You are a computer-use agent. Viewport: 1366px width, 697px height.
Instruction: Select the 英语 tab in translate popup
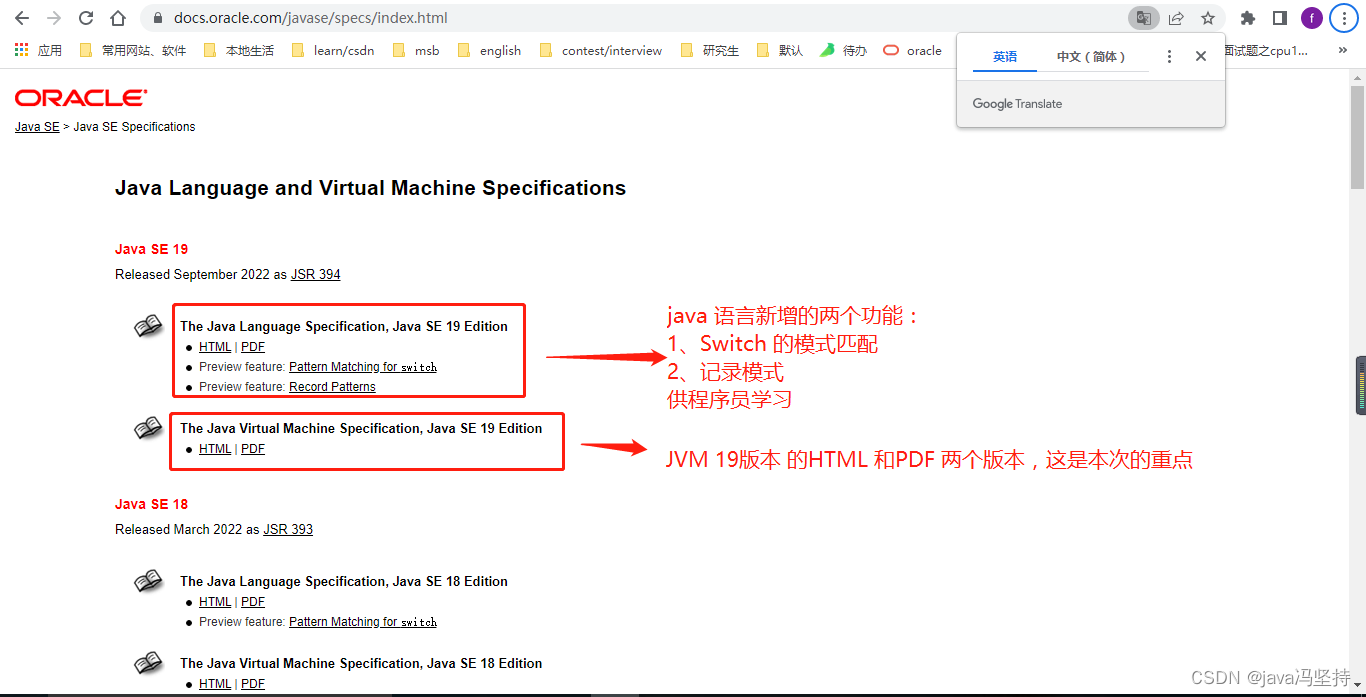pyautogui.click(x=1005, y=57)
